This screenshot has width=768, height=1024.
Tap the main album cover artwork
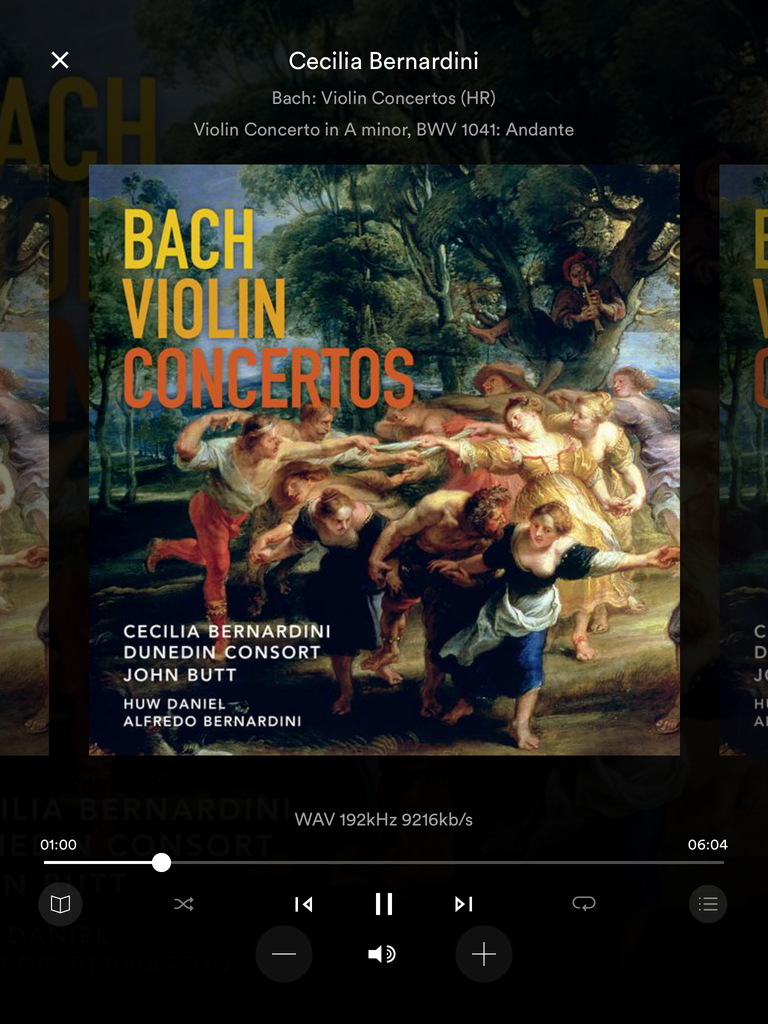384,460
